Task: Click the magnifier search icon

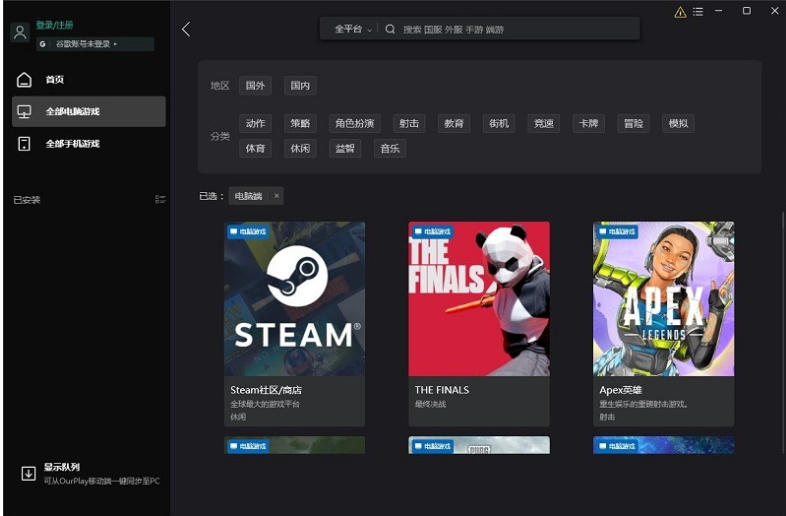Action: pos(390,30)
